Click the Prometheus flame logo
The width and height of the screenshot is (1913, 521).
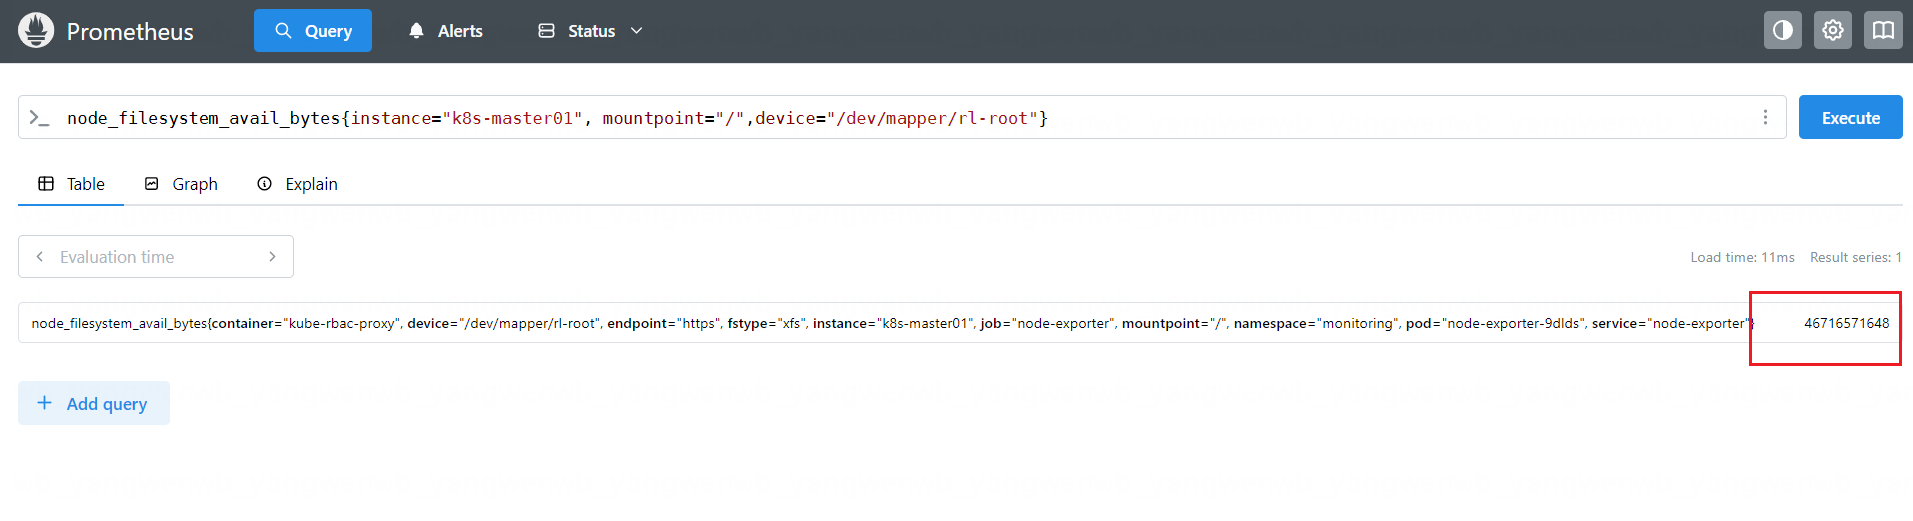tap(36, 31)
